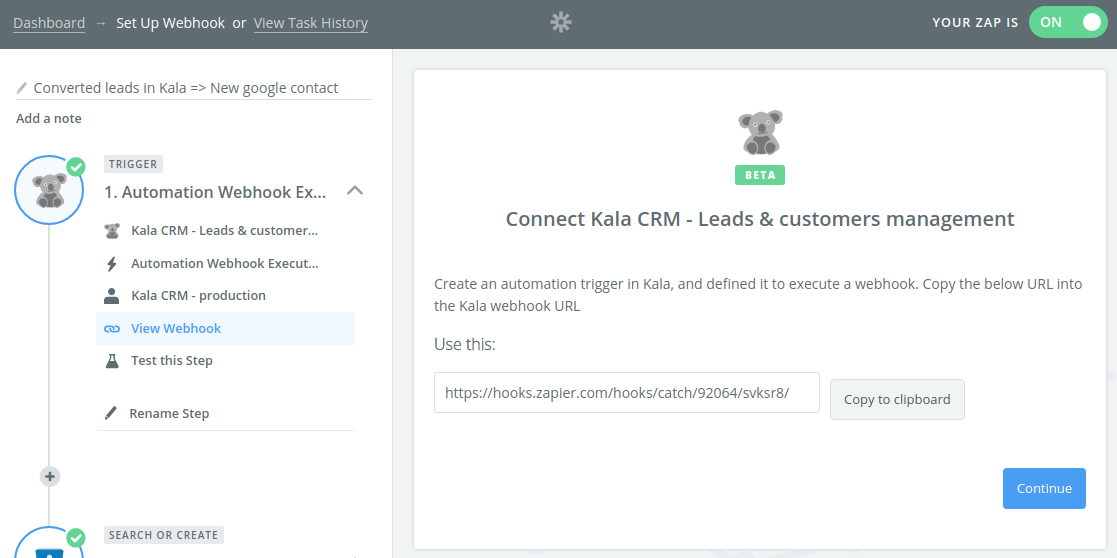This screenshot has width=1117, height=558.
Task: Click the webhook URL text field
Action: (626, 393)
